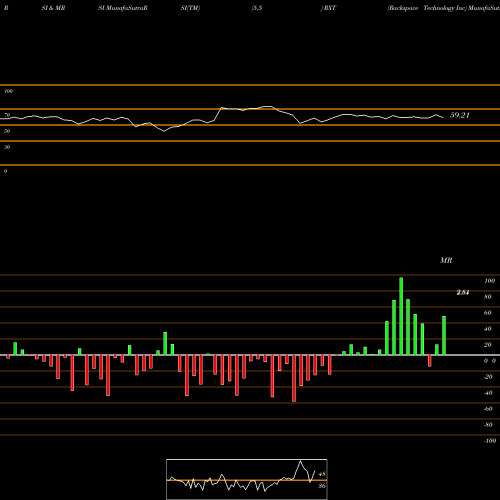
Task: Click the 'Rackspace Technology Inc' title text
Action: coord(427,8)
